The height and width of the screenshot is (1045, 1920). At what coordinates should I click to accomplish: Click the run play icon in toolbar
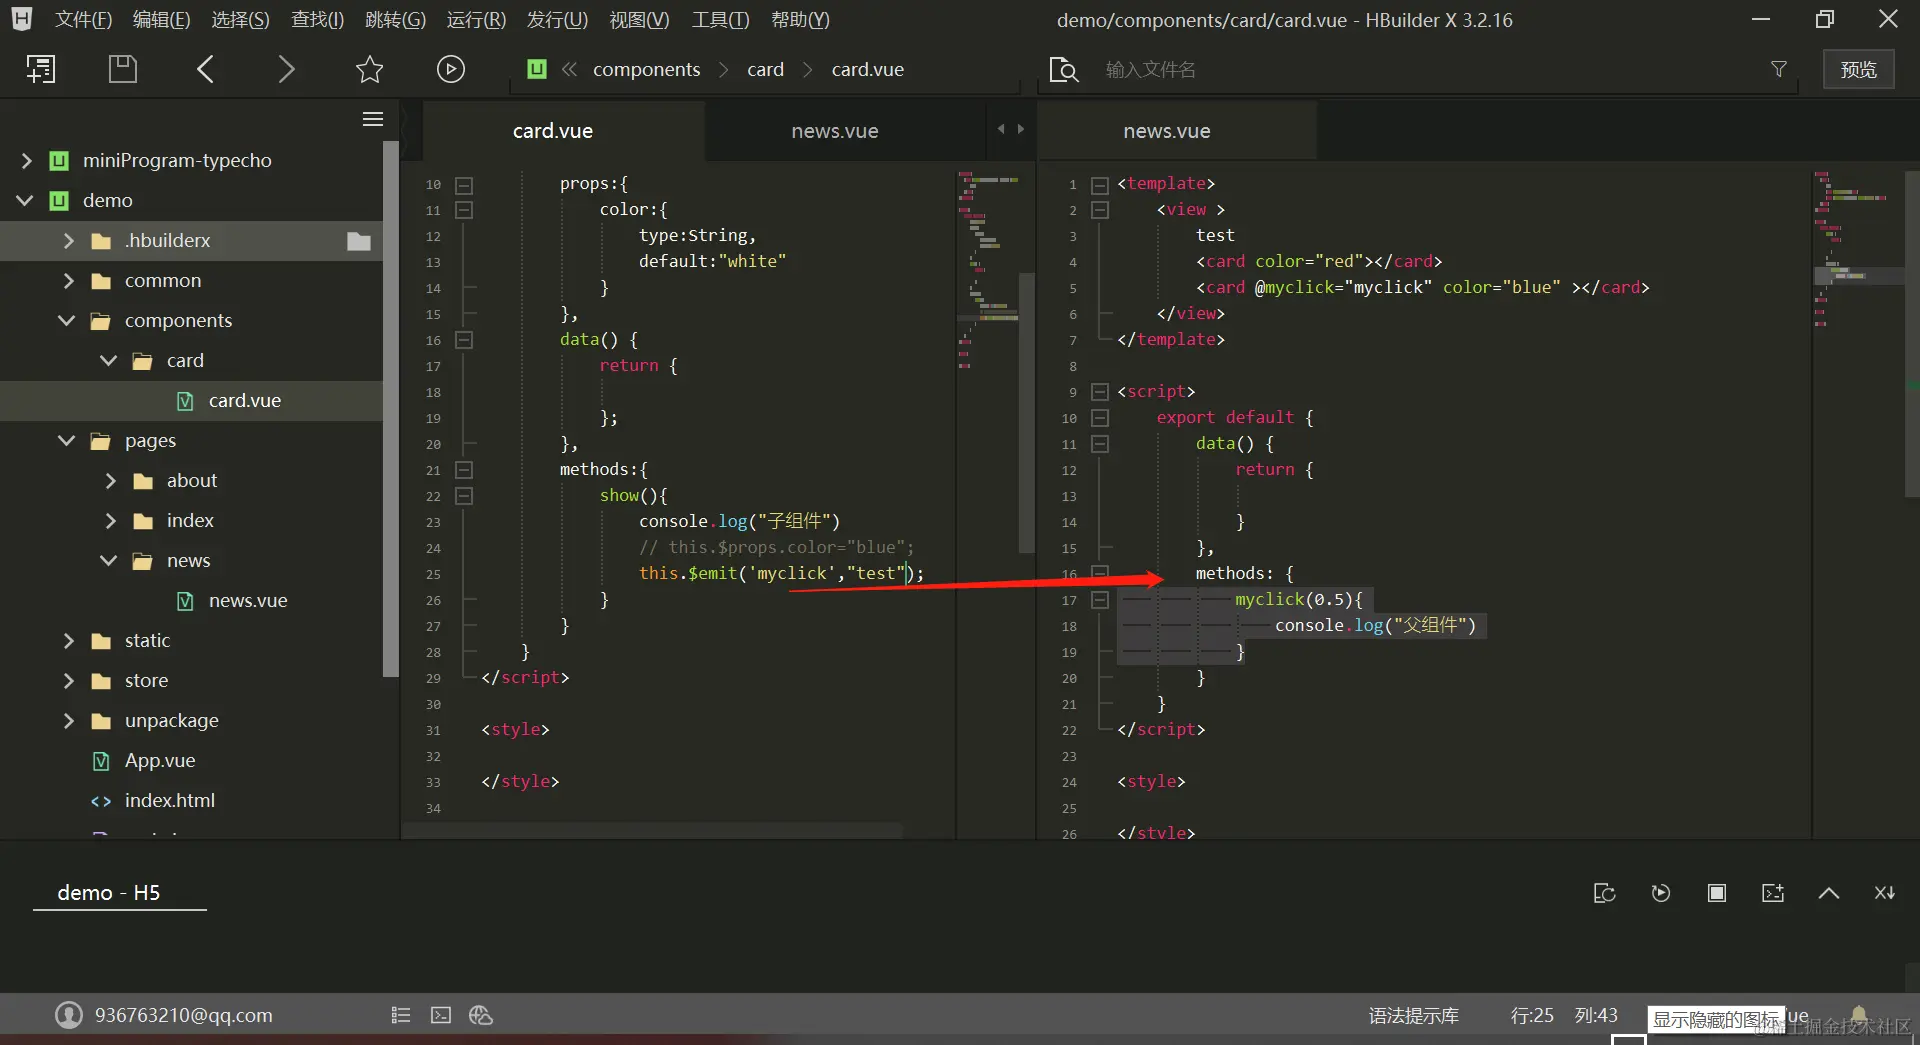pyautogui.click(x=451, y=69)
